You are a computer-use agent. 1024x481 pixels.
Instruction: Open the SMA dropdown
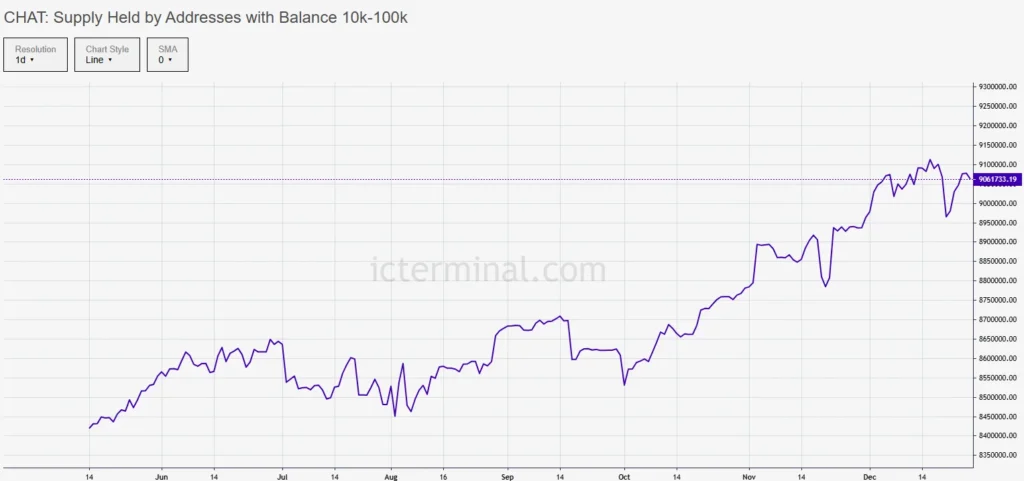click(167, 54)
